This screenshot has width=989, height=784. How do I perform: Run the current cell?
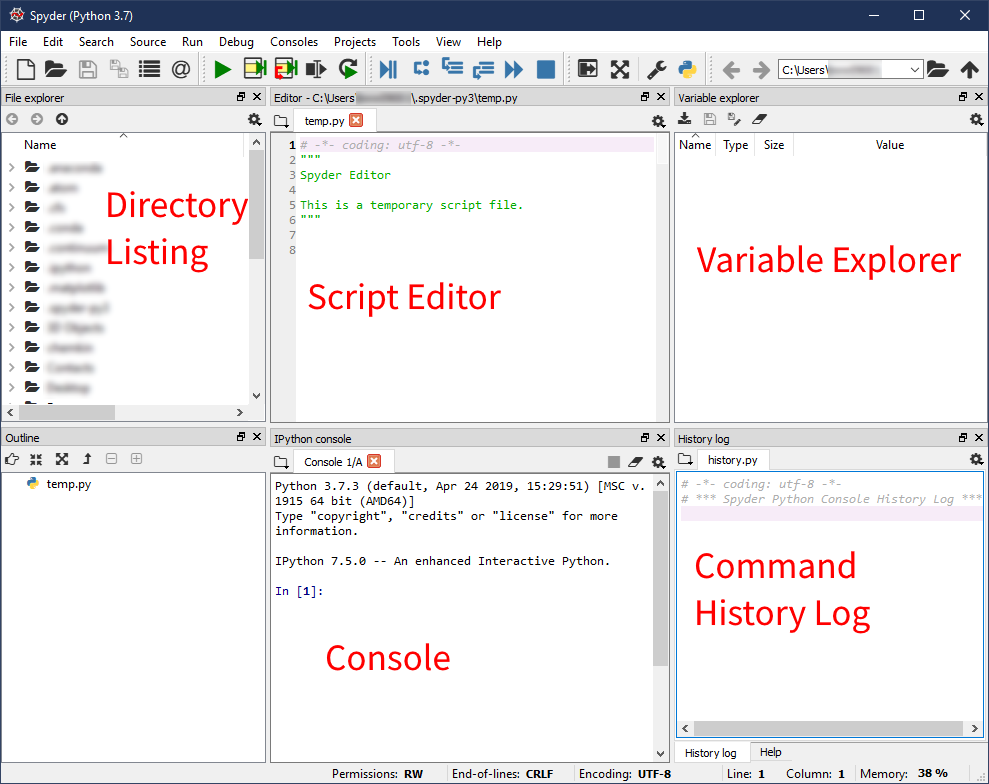tap(255, 69)
